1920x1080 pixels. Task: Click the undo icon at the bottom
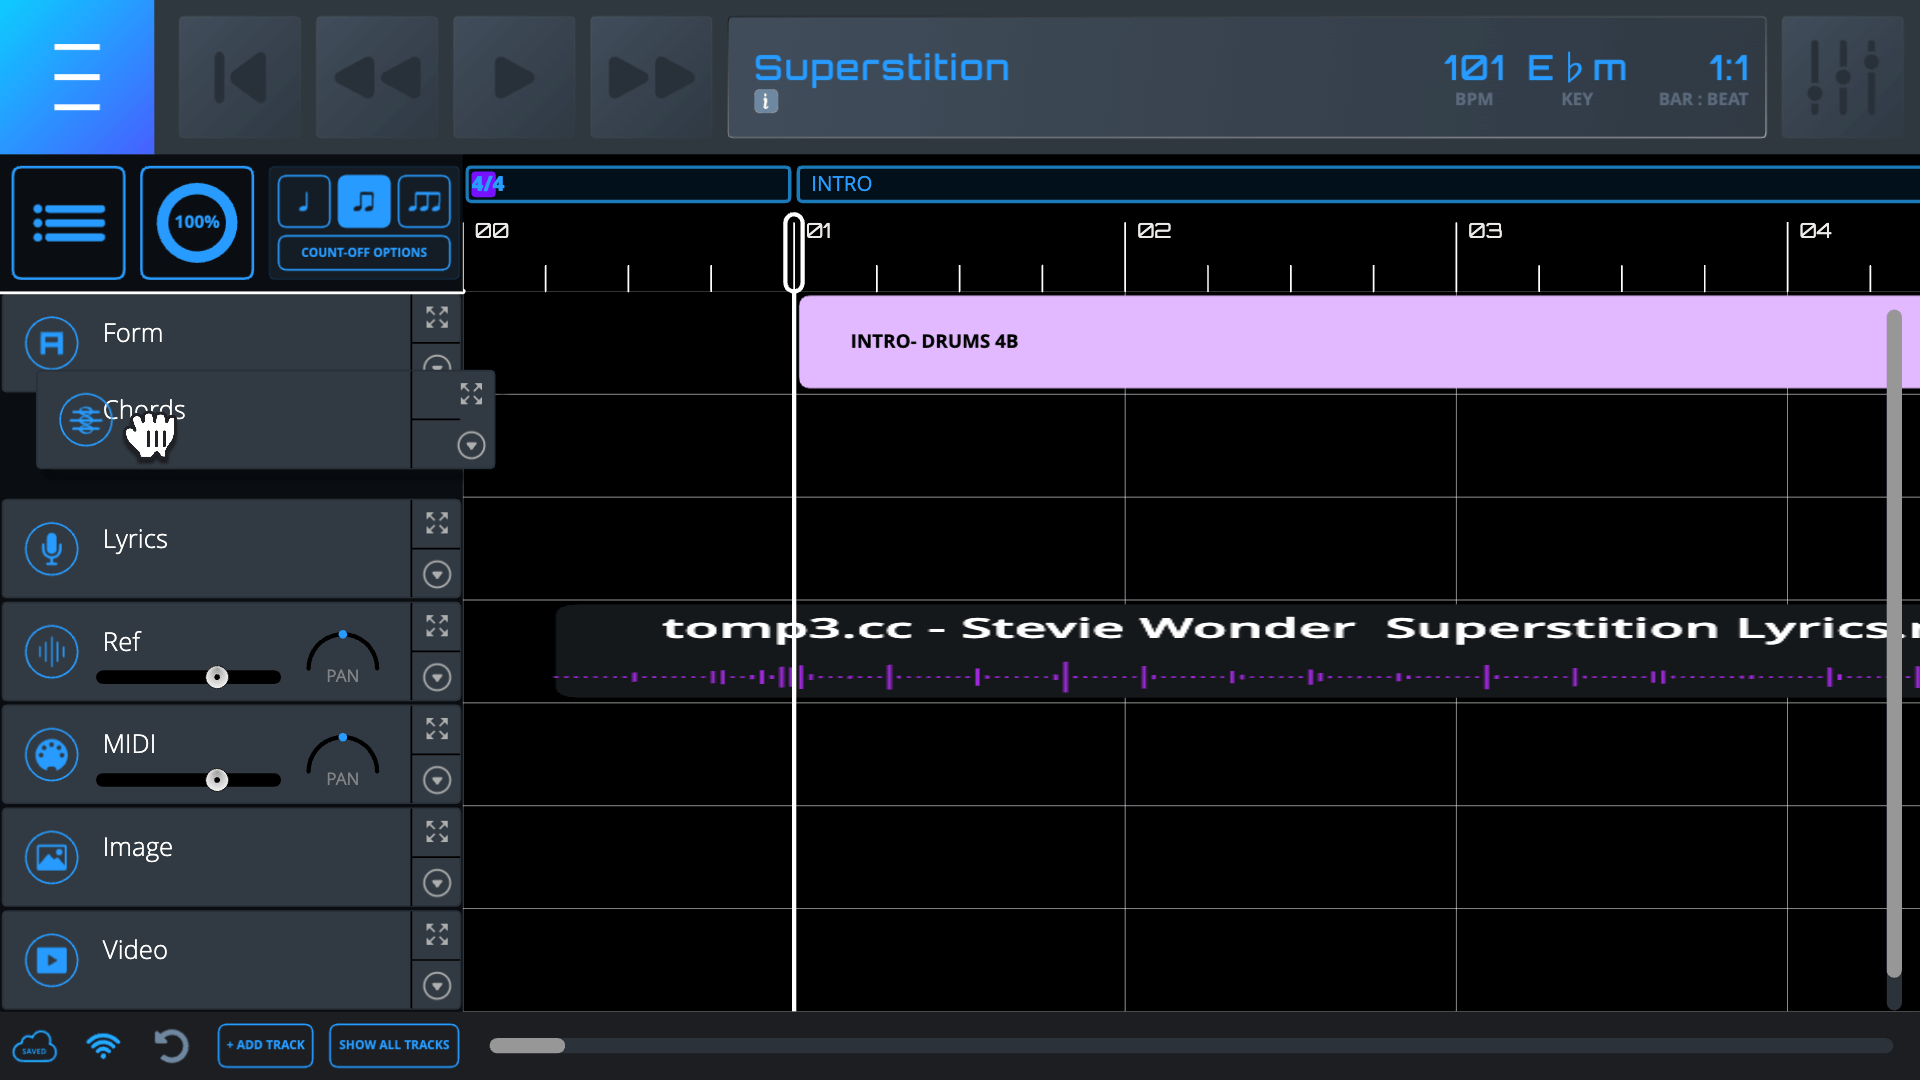tap(170, 1046)
